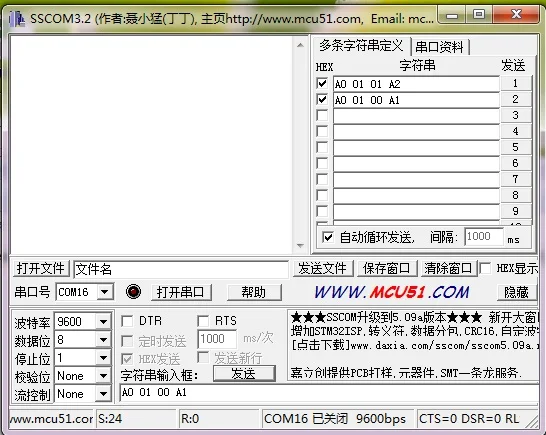Click the red port status indicator light

pos(133,292)
